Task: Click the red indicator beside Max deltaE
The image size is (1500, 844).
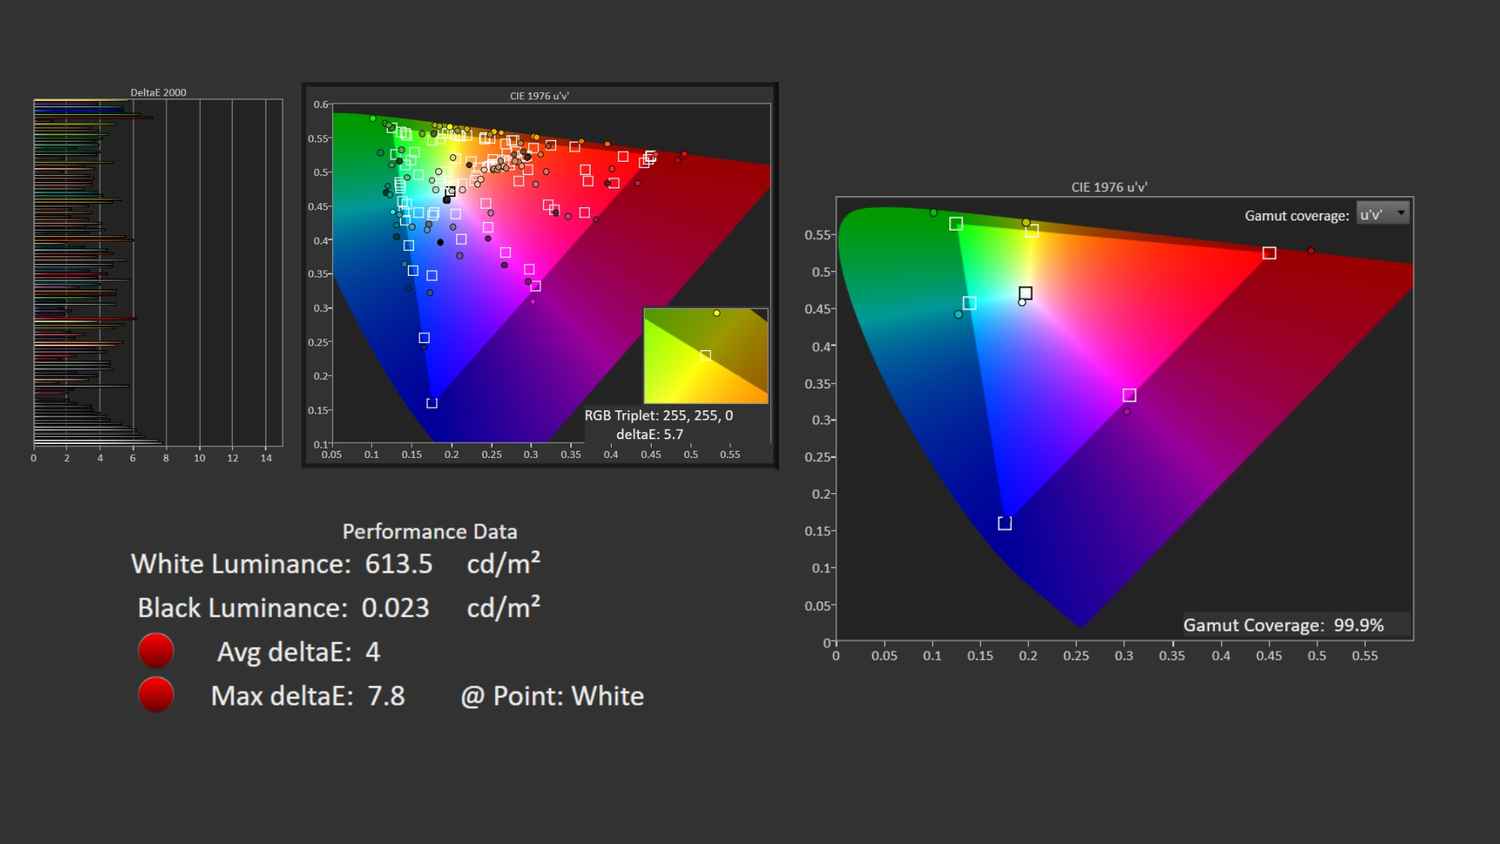Action: coord(156,695)
